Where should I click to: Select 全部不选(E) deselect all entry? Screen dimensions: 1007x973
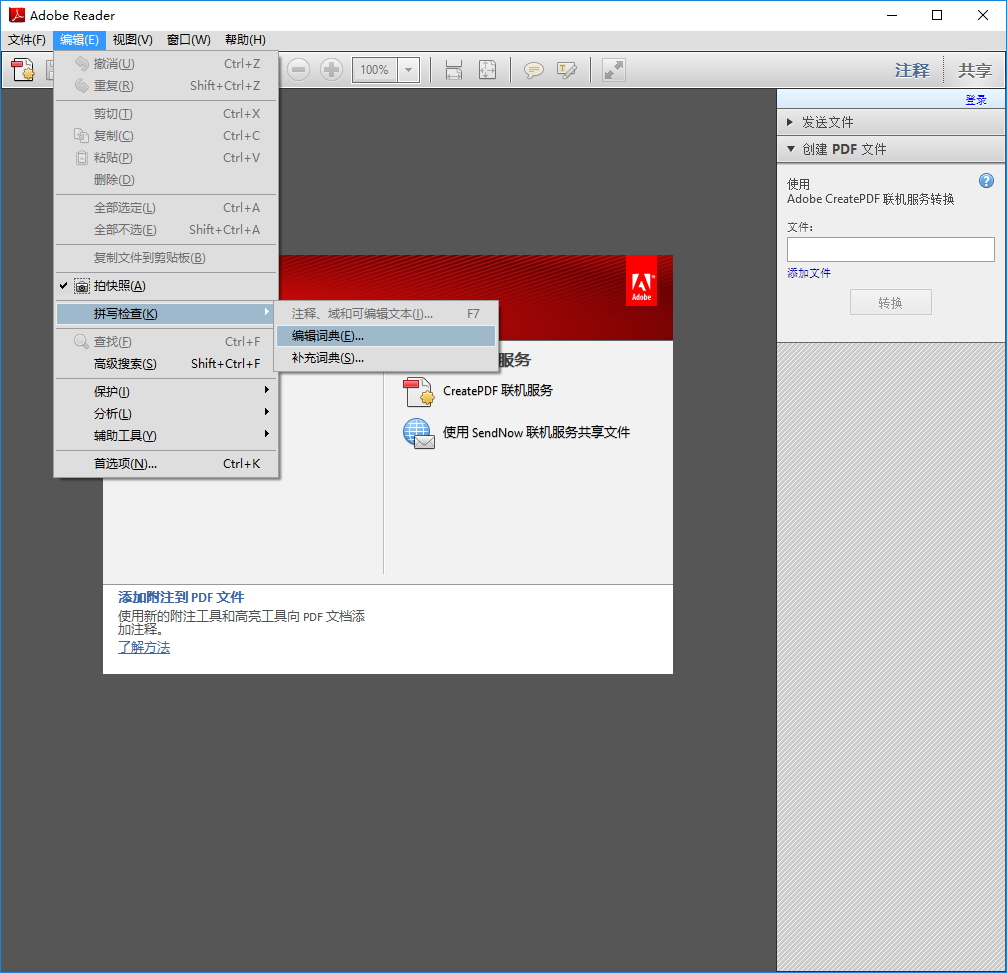click(166, 229)
